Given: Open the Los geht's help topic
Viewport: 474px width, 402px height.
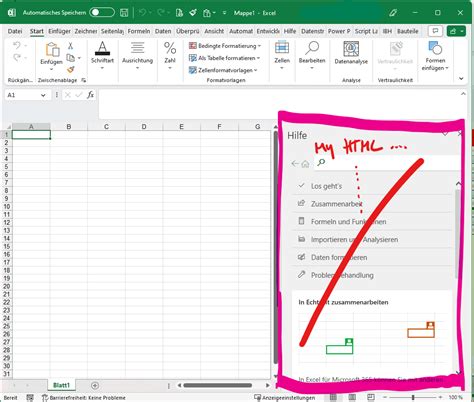Looking at the screenshot, I should point(372,186).
